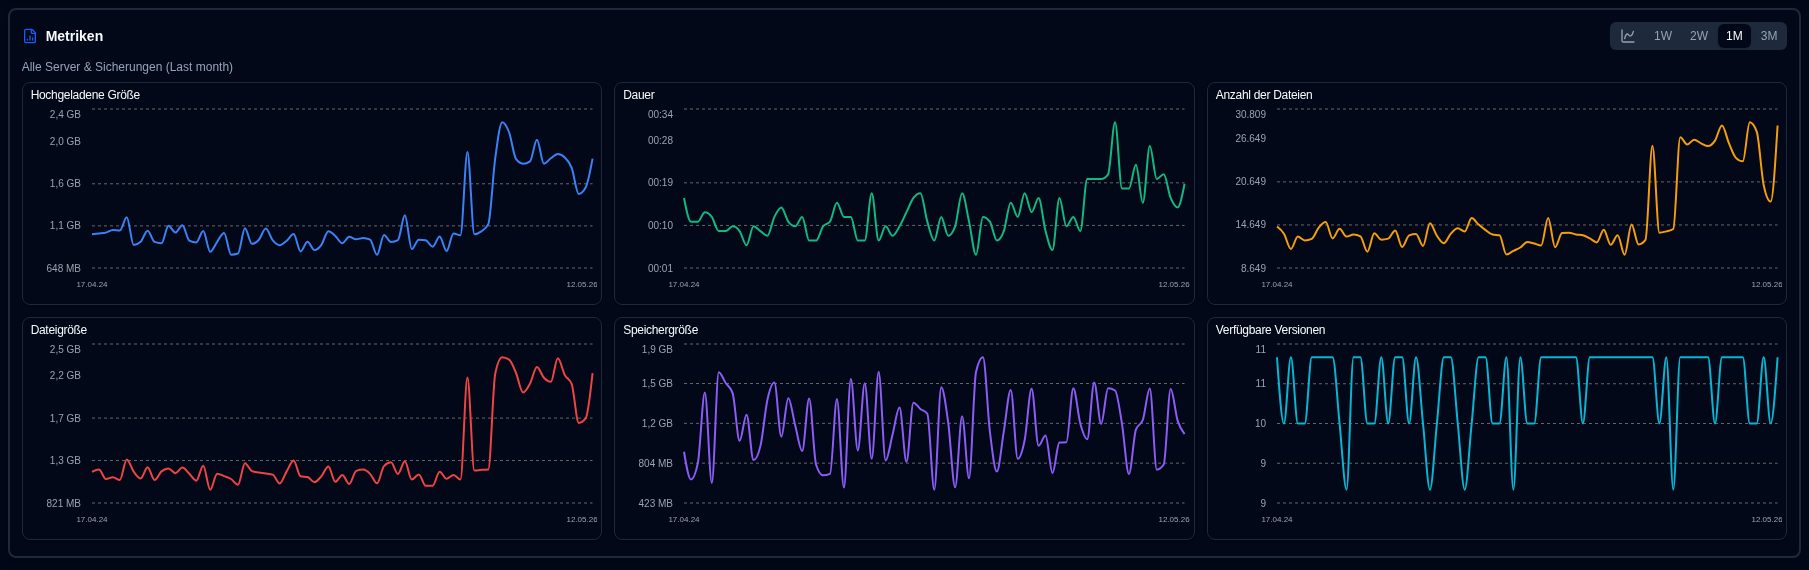This screenshot has width=1809, height=570.
Task: Click the 1,3 GB axis label
Action: pyautogui.click(x=65, y=461)
